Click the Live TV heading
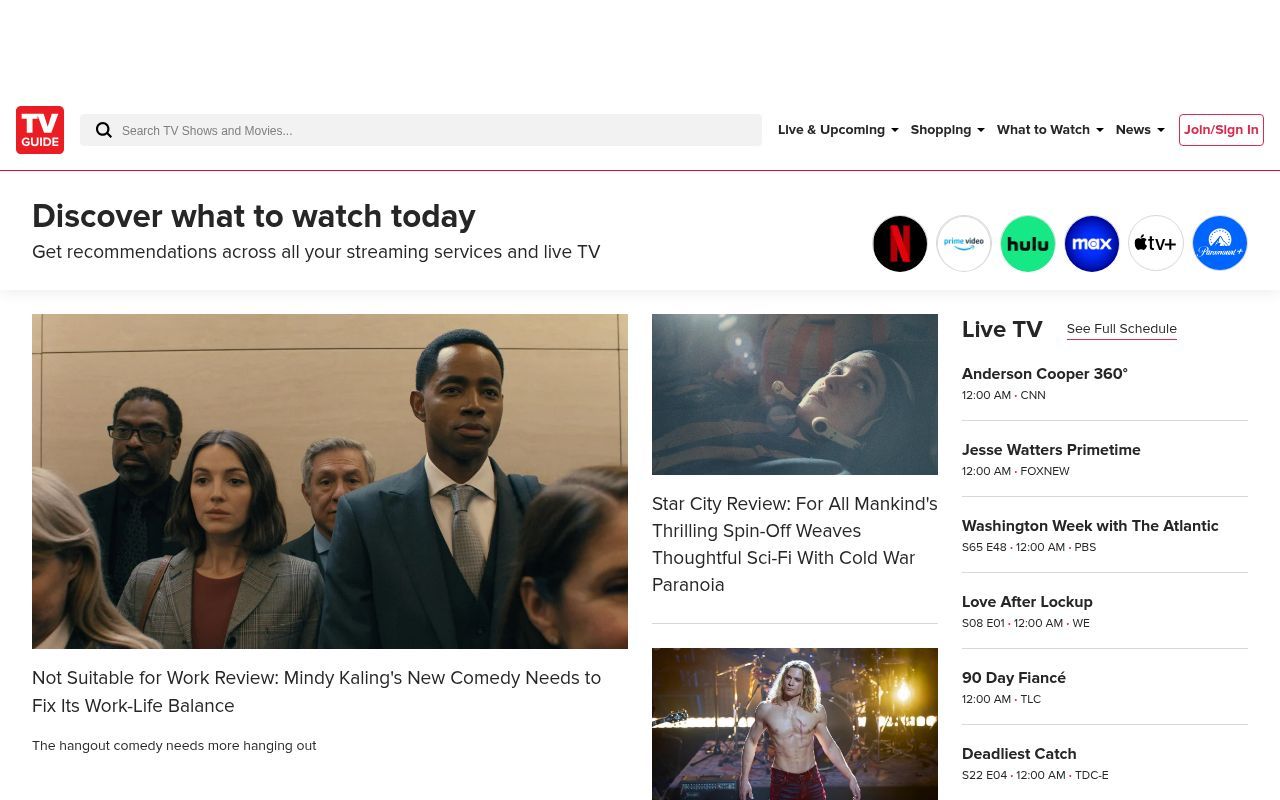 point(1002,329)
